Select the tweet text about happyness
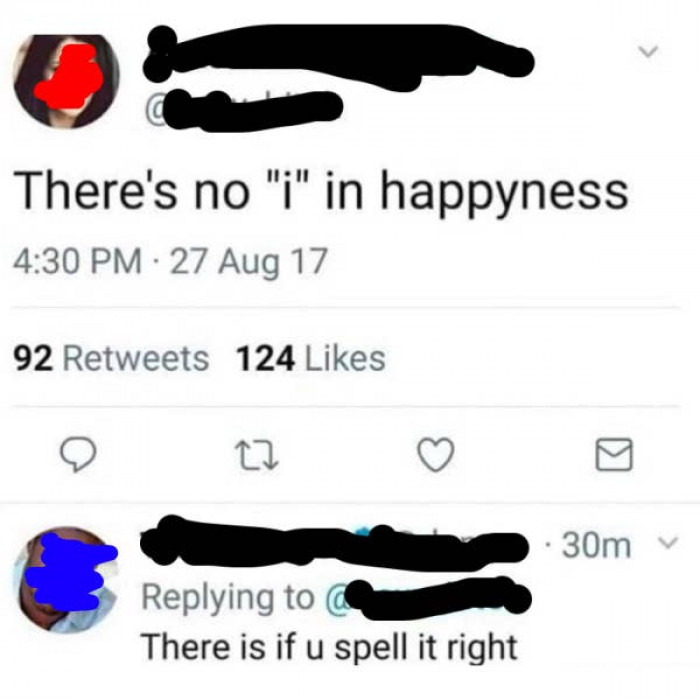This screenshot has width=700, height=700. [321, 192]
